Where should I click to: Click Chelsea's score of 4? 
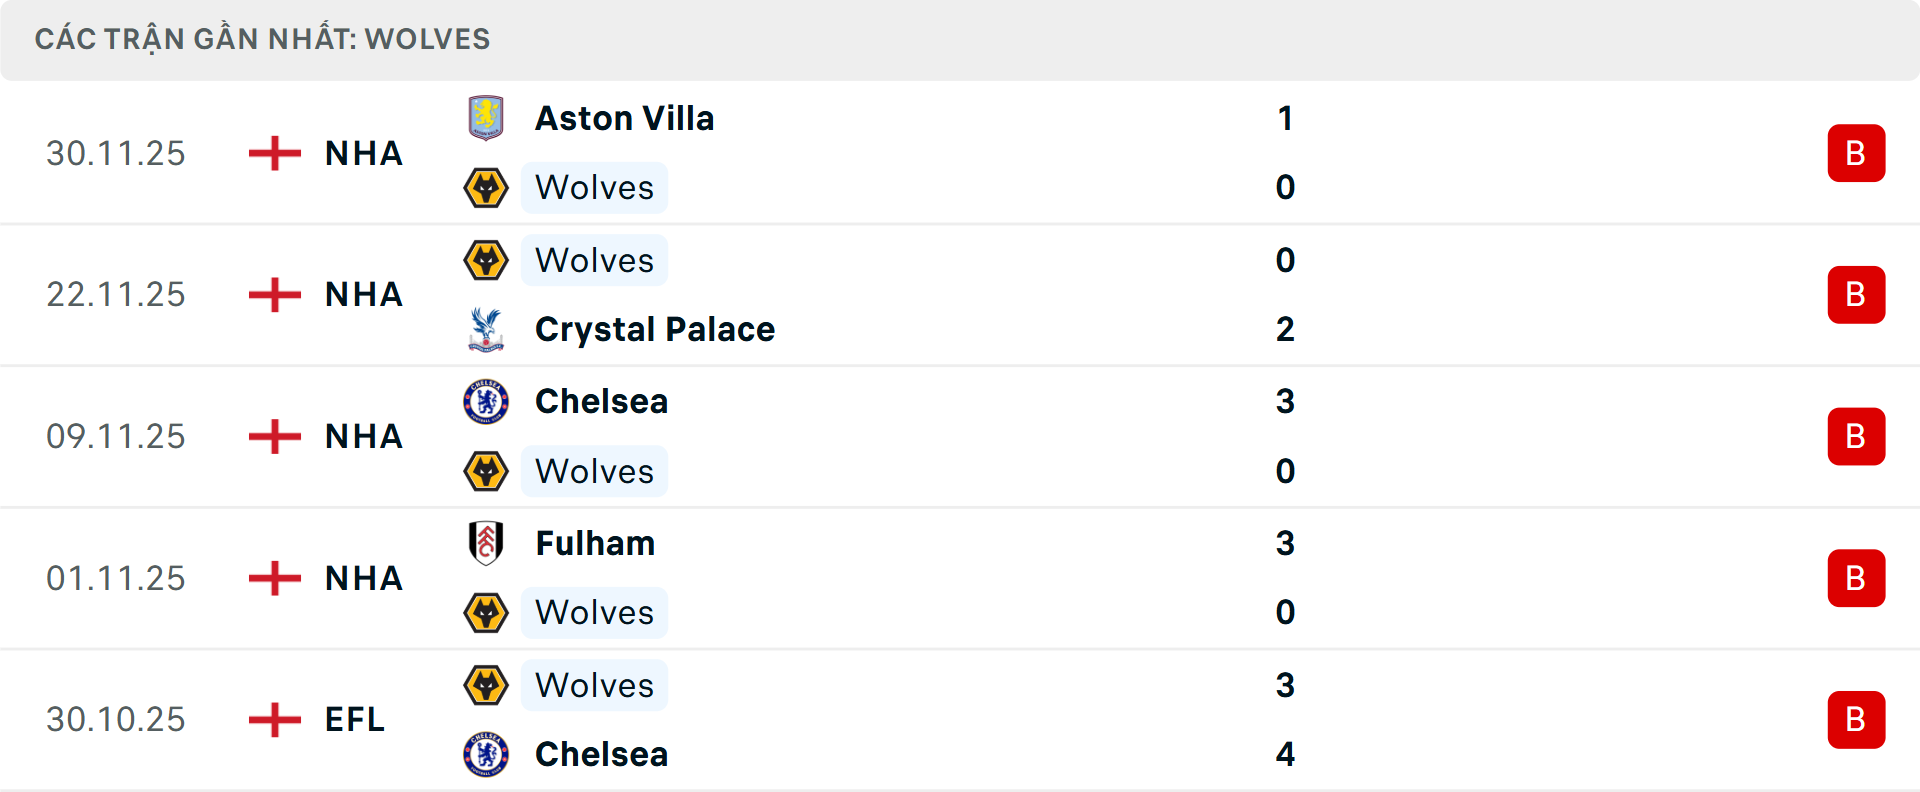[x=1285, y=754]
